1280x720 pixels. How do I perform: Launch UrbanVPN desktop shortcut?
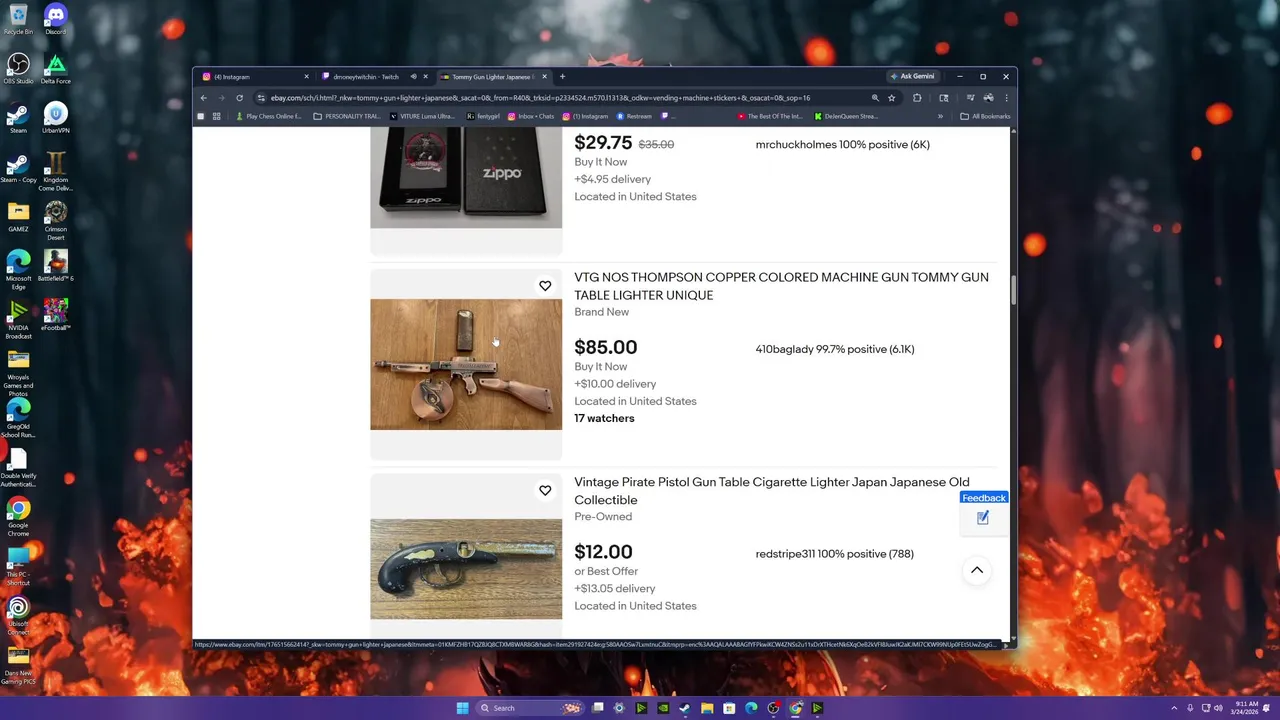[x=55, y=118]
